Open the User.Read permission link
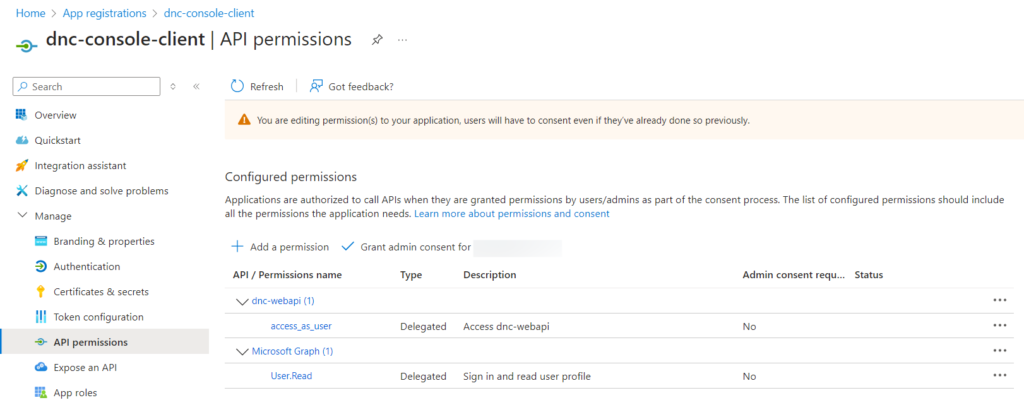 pos(291,376)
